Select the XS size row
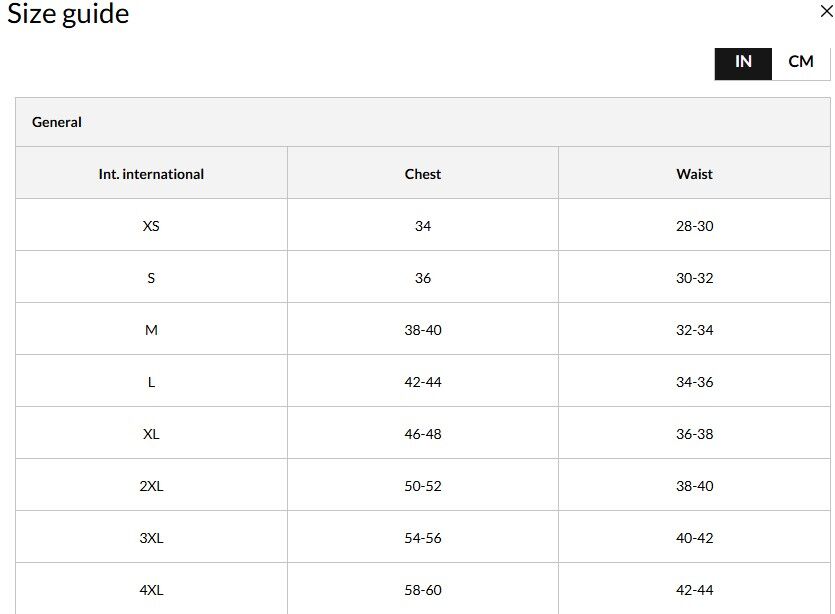Screen dimensions: 835x614 [x=423, y=226]
